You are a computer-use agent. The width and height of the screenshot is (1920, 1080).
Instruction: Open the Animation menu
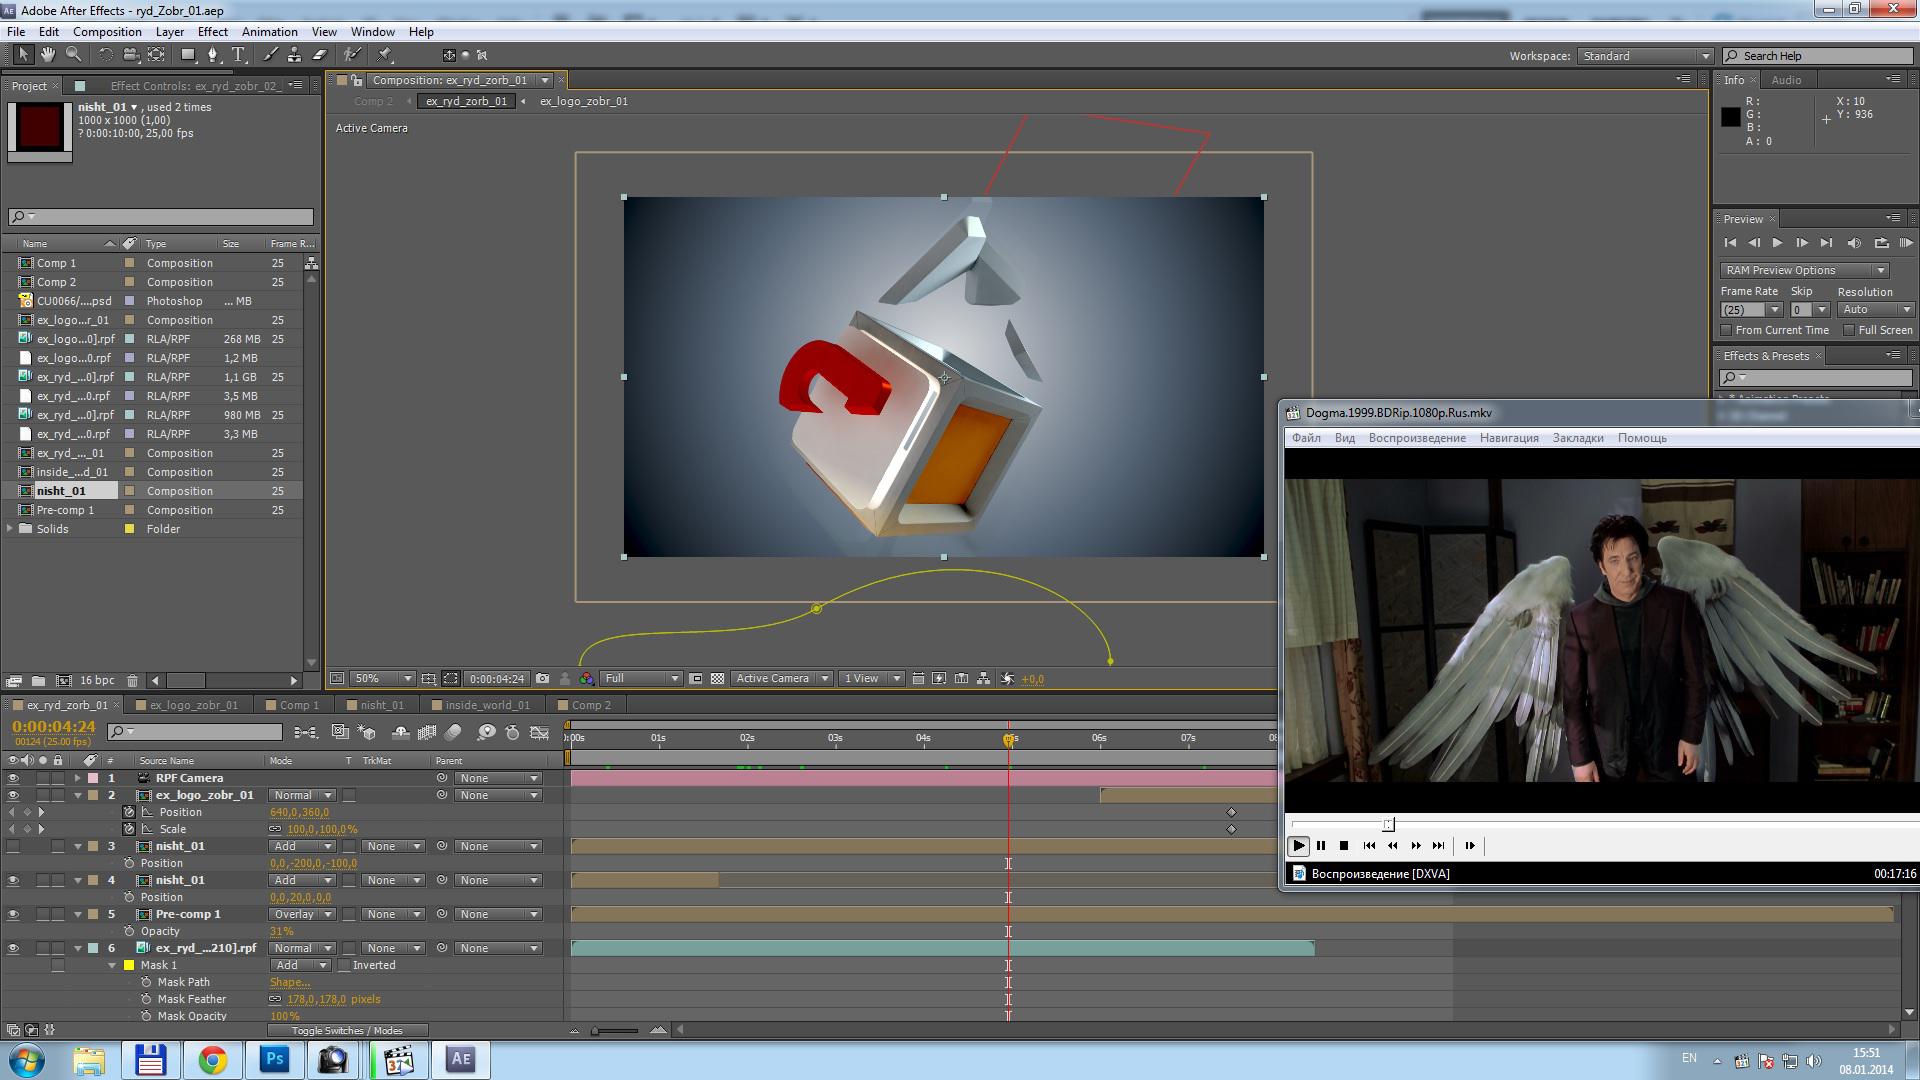pos(269,32)
